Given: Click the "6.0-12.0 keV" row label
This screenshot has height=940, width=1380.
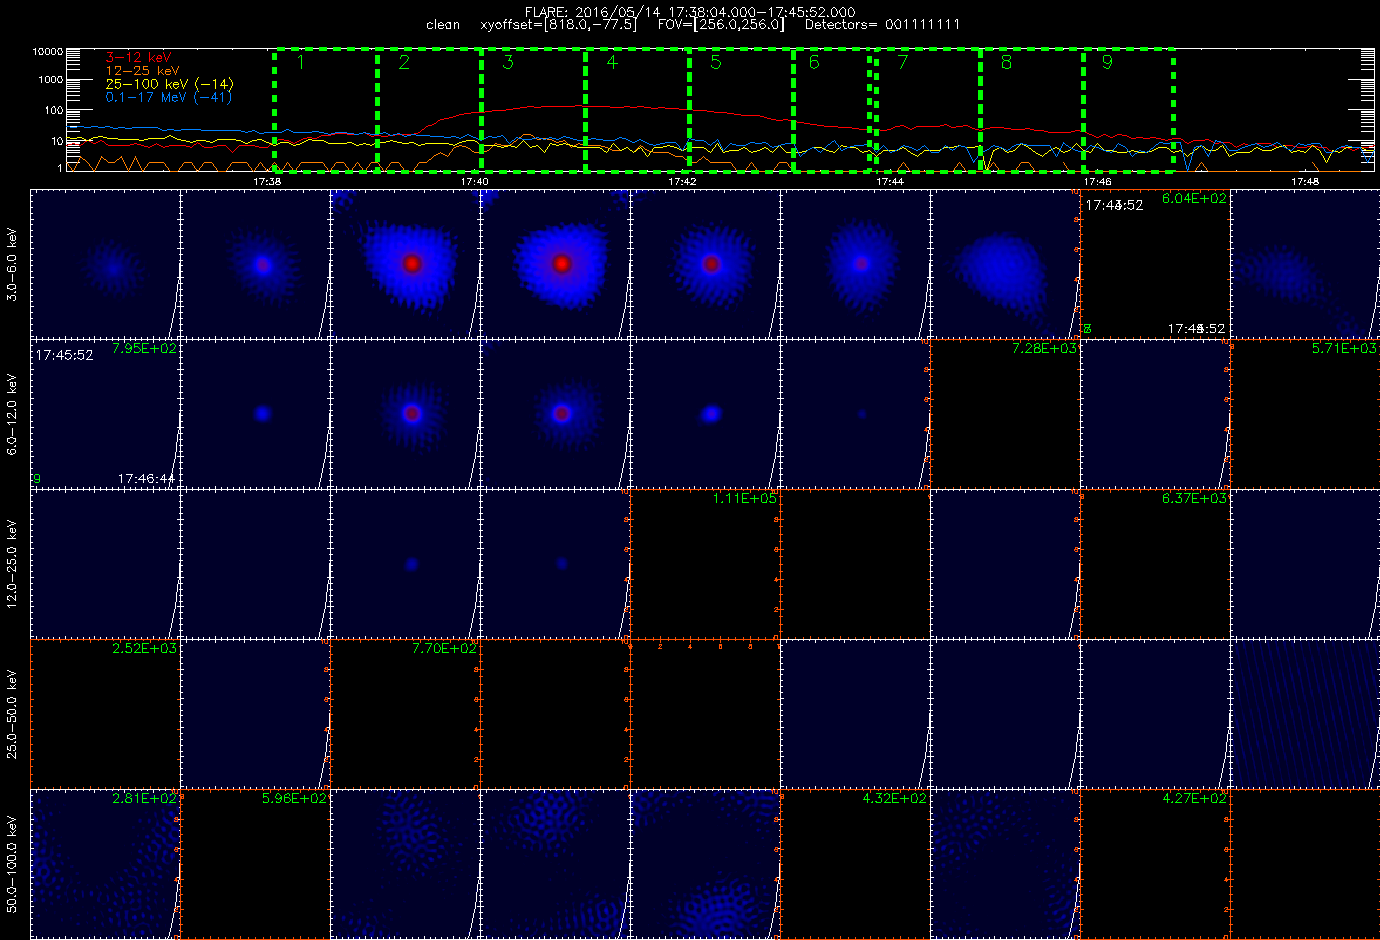Looking at the screenshot, I should tap(12, 414).
